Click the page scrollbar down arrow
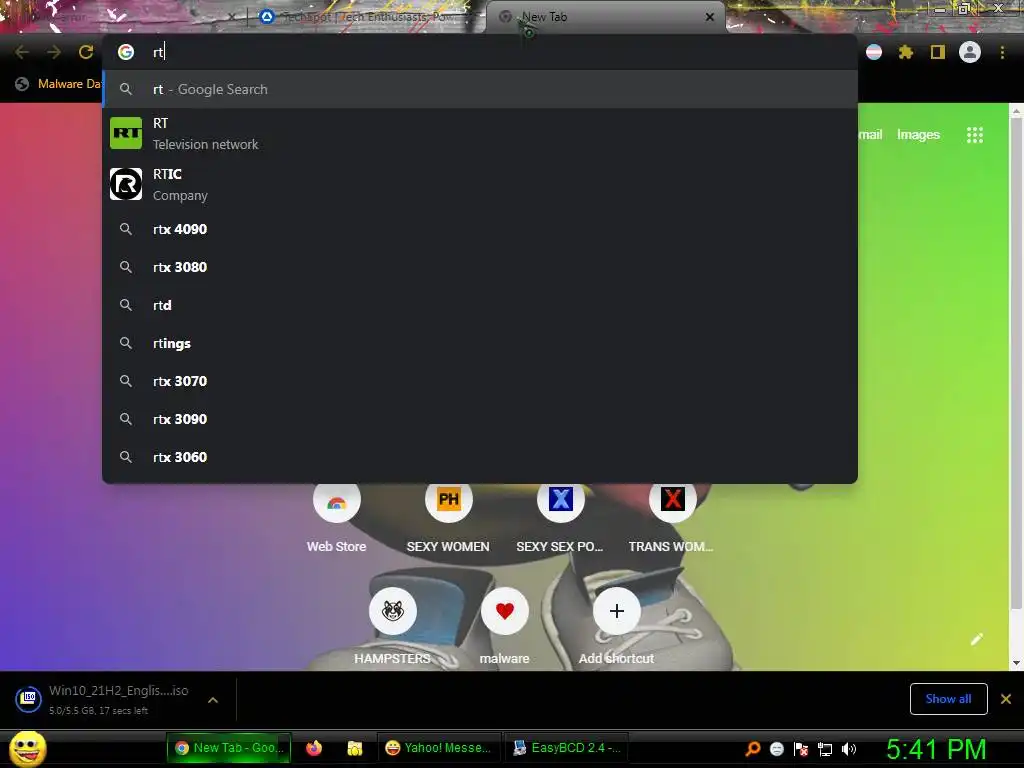 1016,663
